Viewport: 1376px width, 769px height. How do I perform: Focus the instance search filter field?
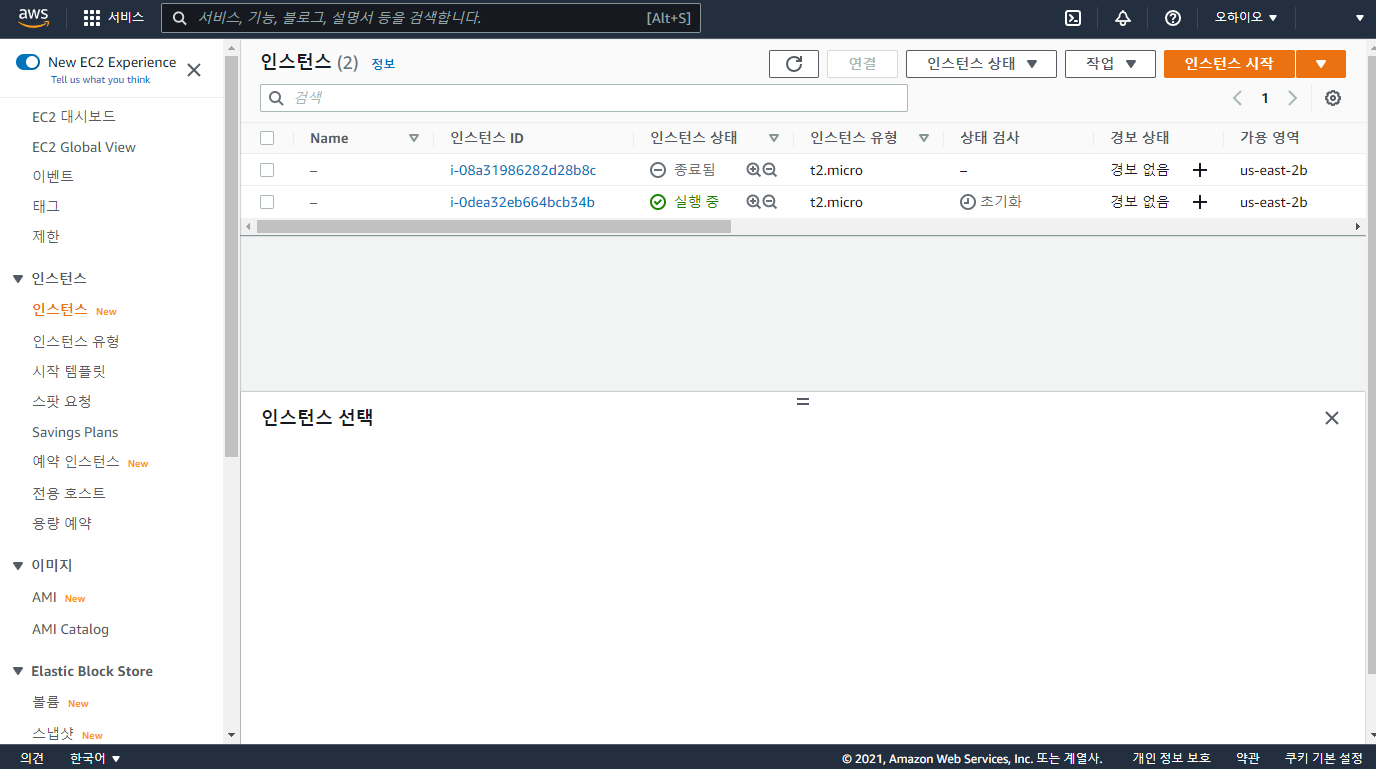pos(584,98)
